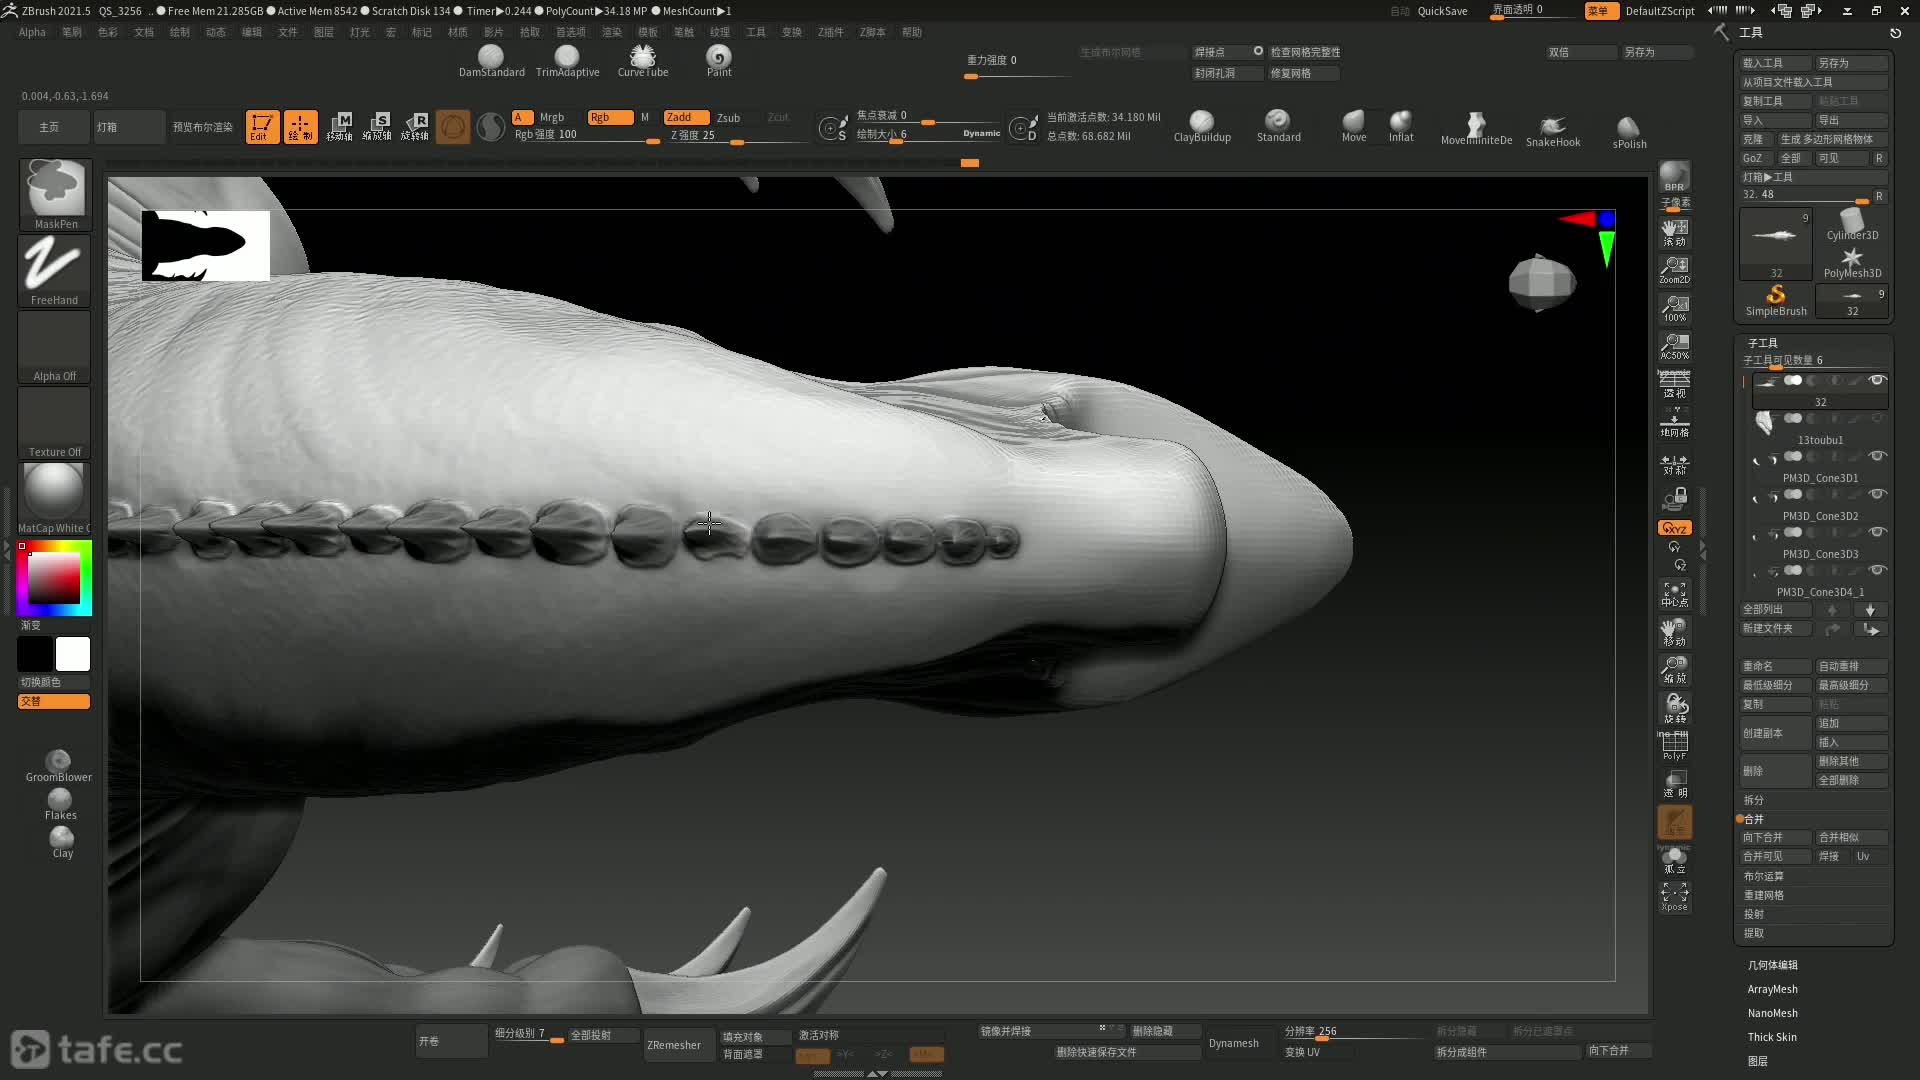This screenshot has width=1920, height=1080.
Task: Select the Paint brush
Action: coord(719,61)
